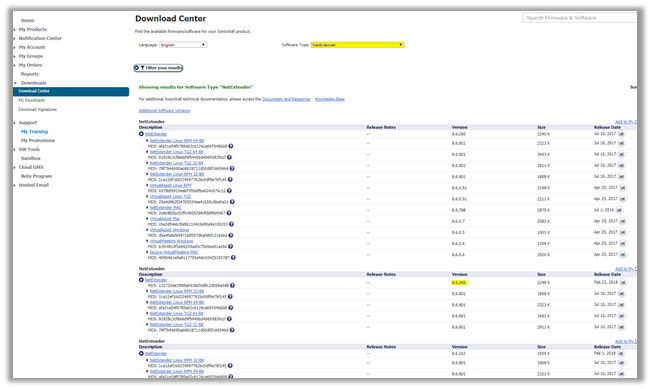
Task: Open the Knowledge Base link
Action: pos(330,99)
